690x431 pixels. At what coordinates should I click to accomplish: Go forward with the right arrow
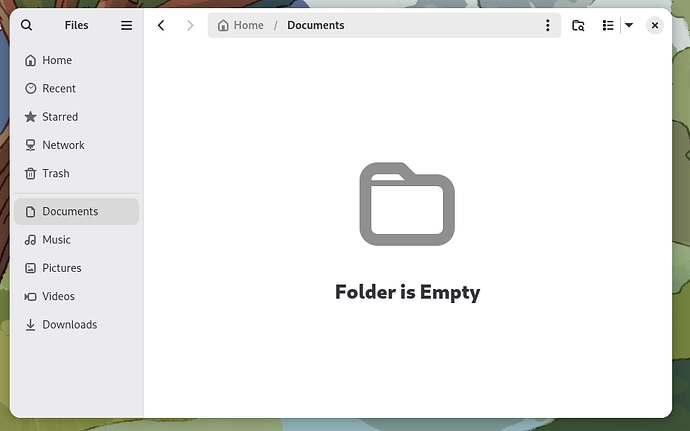(190, 25)
